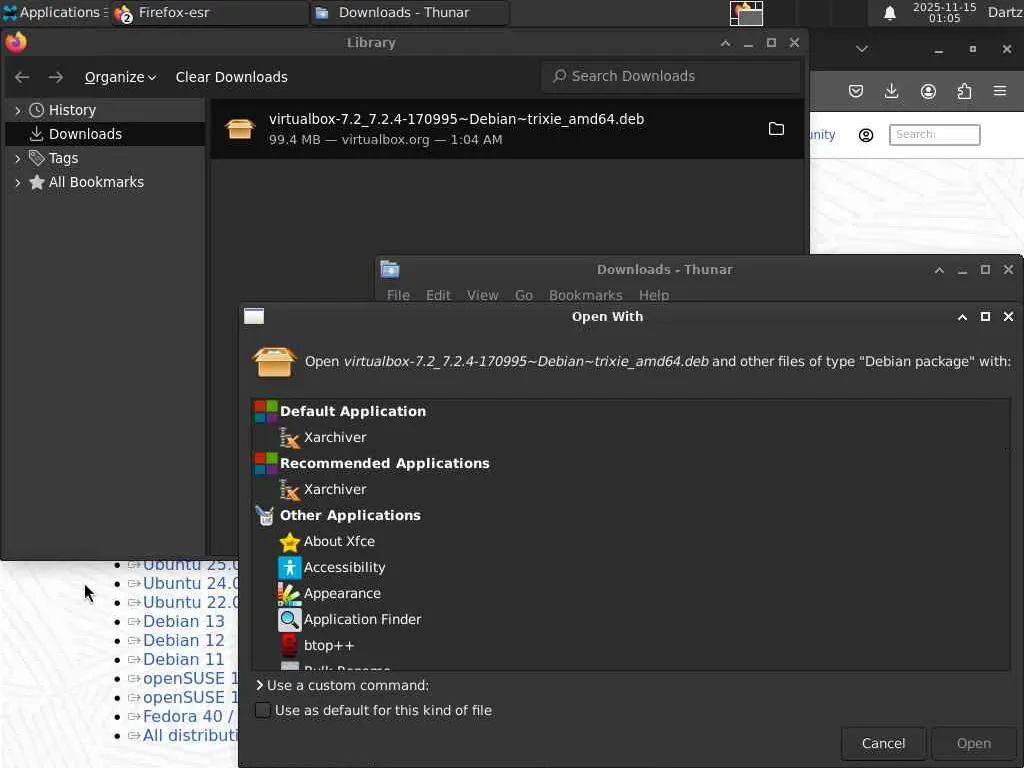Select the virtualbox deb download entry
The image size is (1024, 768).
click(507, 129)
